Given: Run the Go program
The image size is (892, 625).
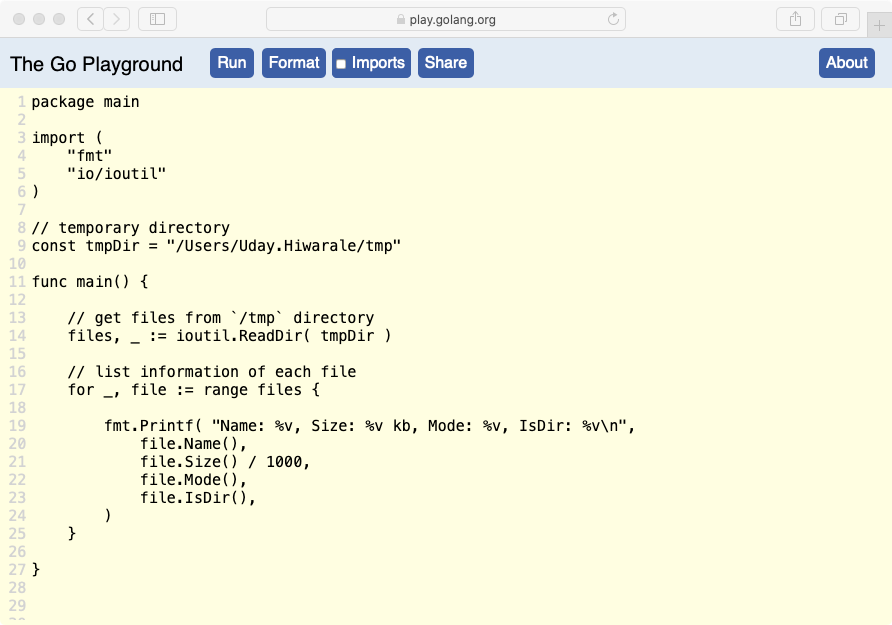Looking at the screenshot, I should click(x=232, y=63).
